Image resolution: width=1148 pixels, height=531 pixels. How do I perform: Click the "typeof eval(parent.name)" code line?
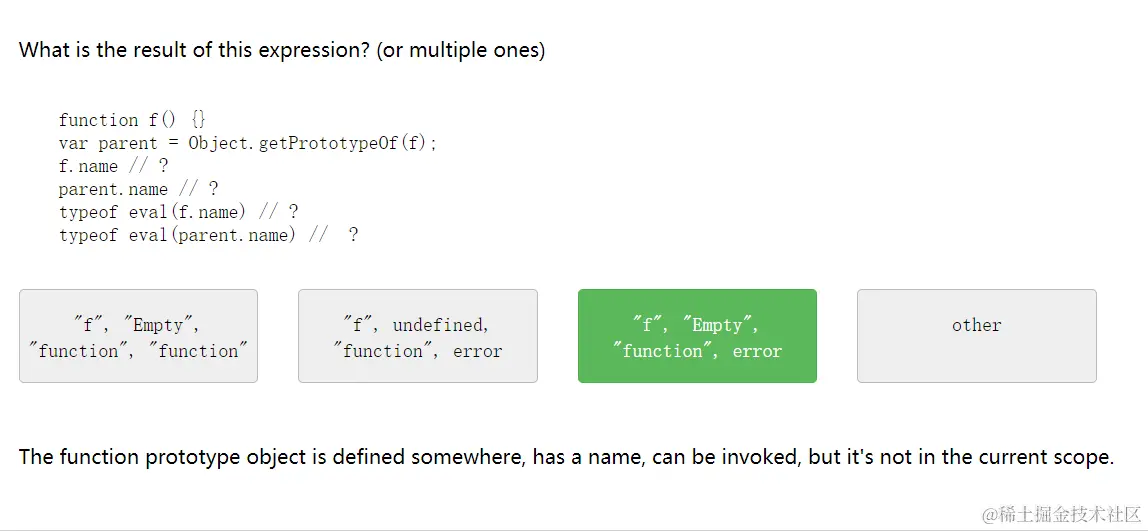pyautogui.click(x=208, y=235)
